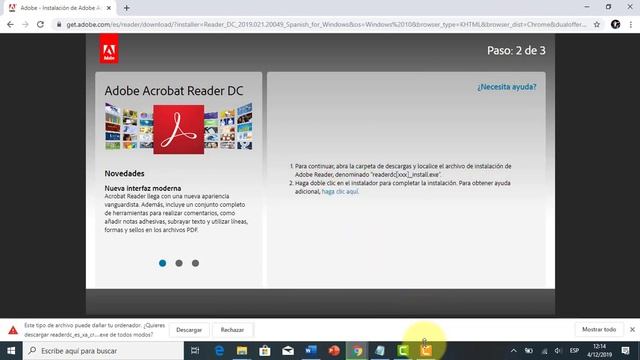Screen dimensions: 640x360
Task: Select the Adobe - Instalación de Adobe tab
Action: [59, 8]
